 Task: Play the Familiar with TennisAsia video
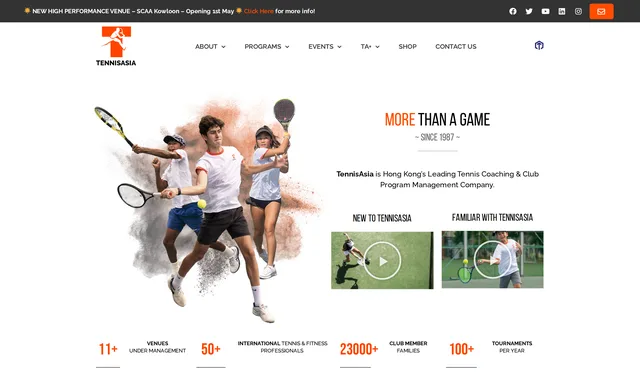click(x=493, y=260)
